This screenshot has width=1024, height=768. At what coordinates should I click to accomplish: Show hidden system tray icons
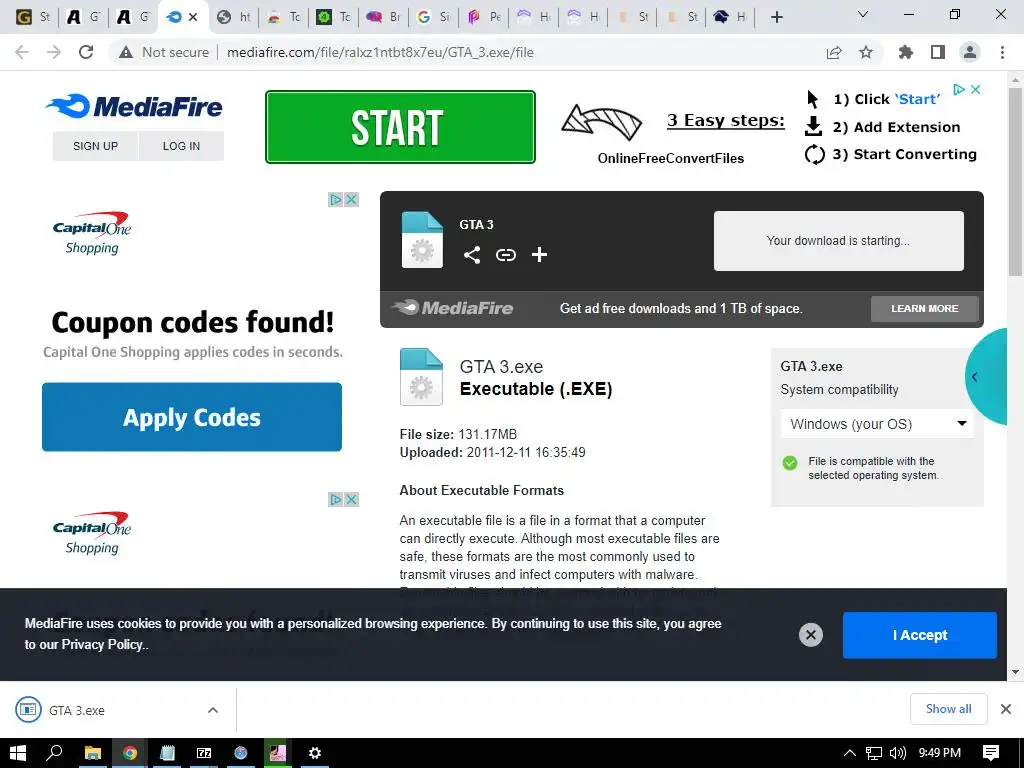[x=850, y=753]
